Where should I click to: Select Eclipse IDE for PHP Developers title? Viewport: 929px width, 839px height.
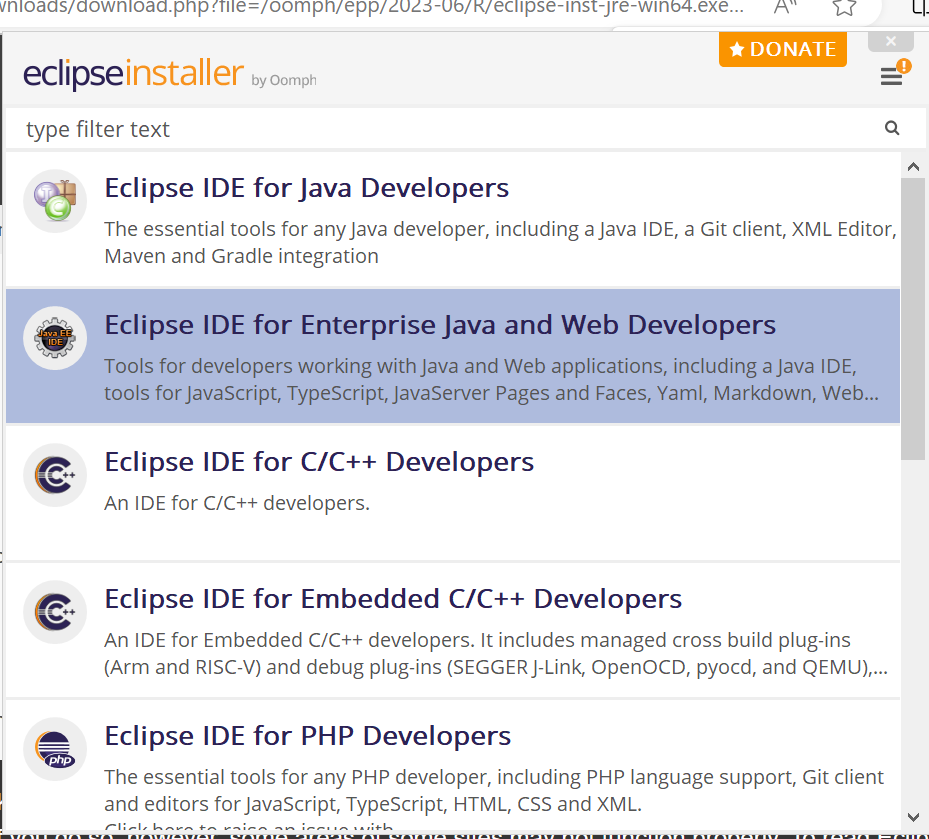(307, 736)
